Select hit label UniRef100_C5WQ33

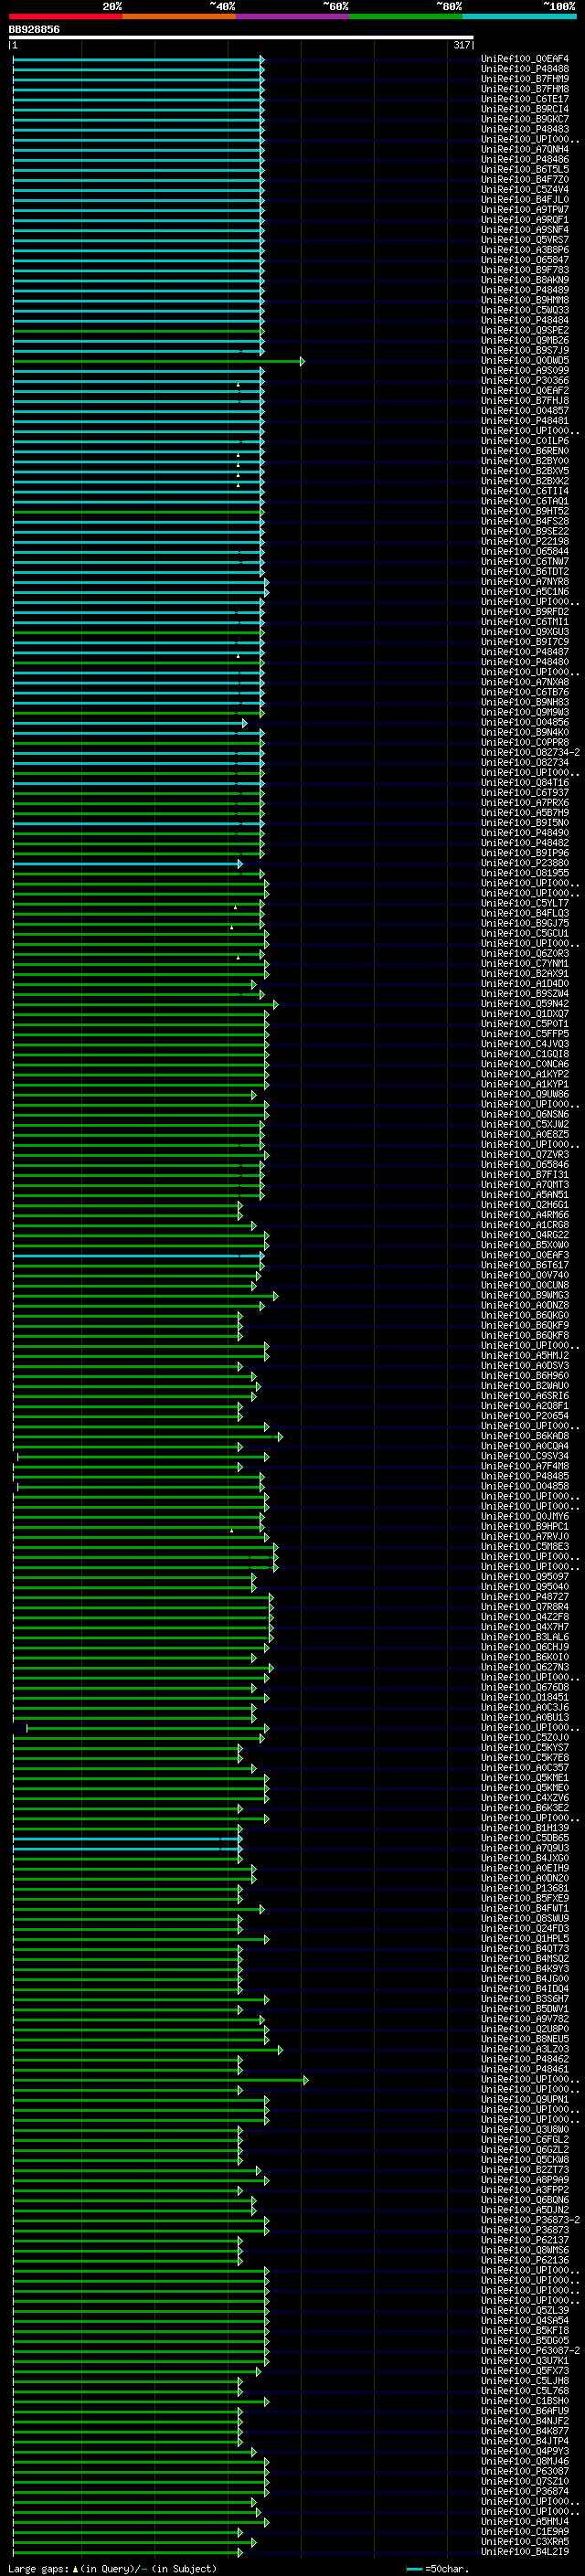[x=525, y=310]
